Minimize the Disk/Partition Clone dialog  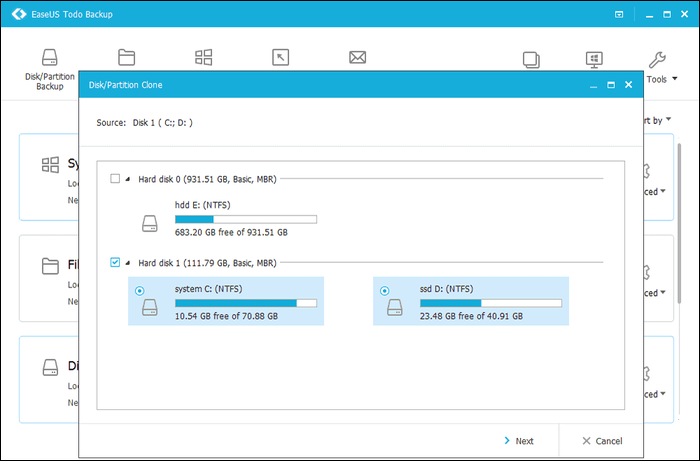(x=593, y=85)
